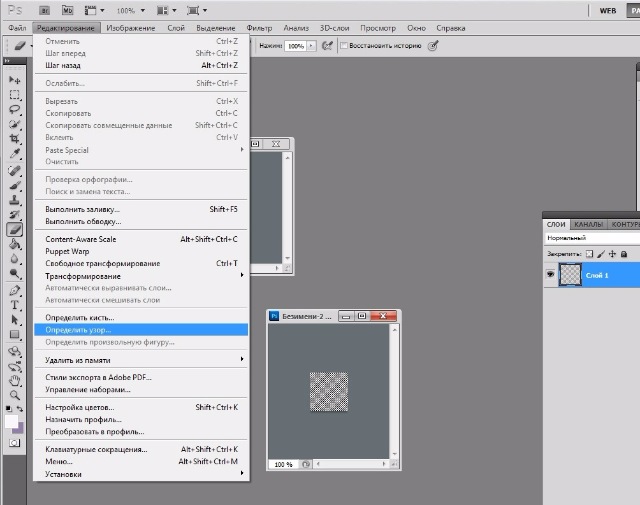Viewport: 640px width, 505px height.
Task: Choose Определить узор... from the menu
Action: (x=140, y=329)
